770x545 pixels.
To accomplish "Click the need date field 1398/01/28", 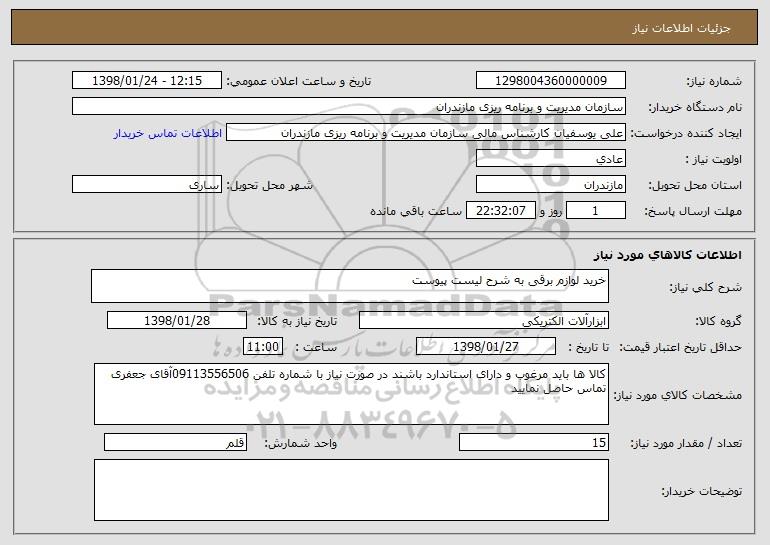I will pyautogui.click(x=177, y=321).
